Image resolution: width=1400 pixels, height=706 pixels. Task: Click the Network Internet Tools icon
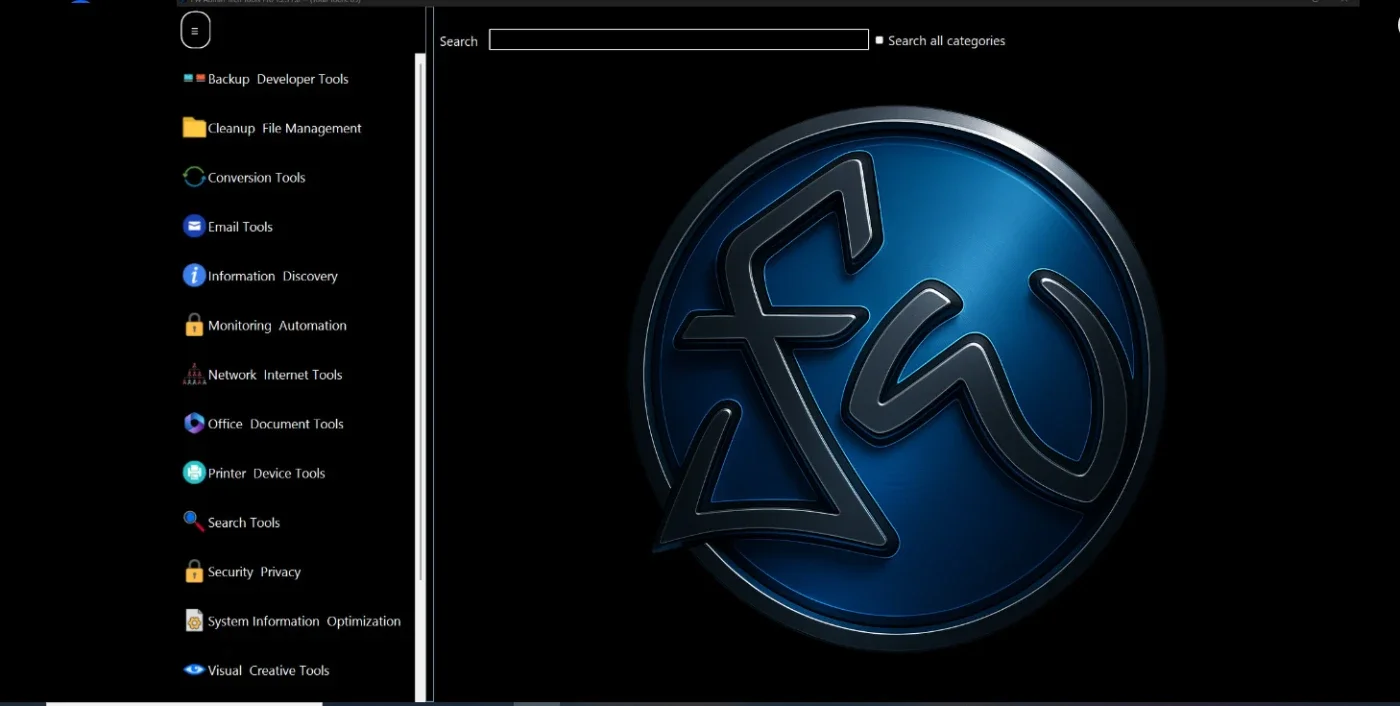(x=194, y=374)
